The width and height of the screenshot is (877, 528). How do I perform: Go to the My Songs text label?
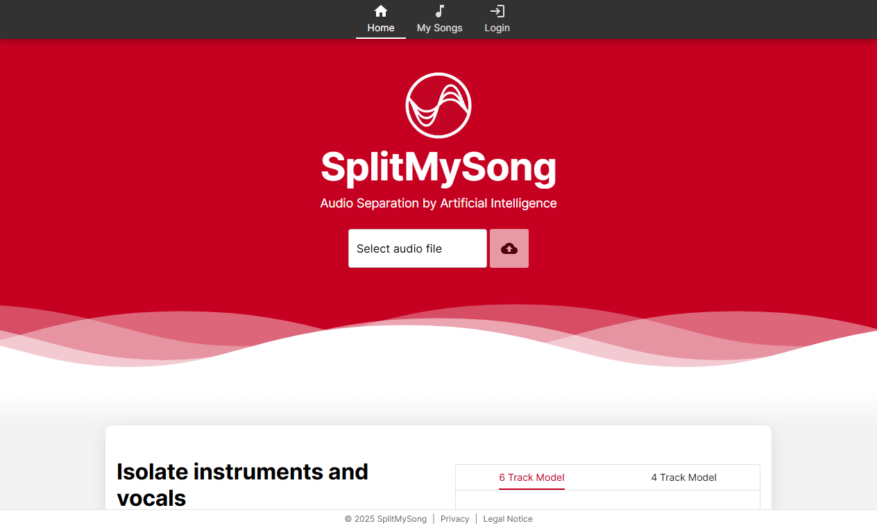point(440,28)
